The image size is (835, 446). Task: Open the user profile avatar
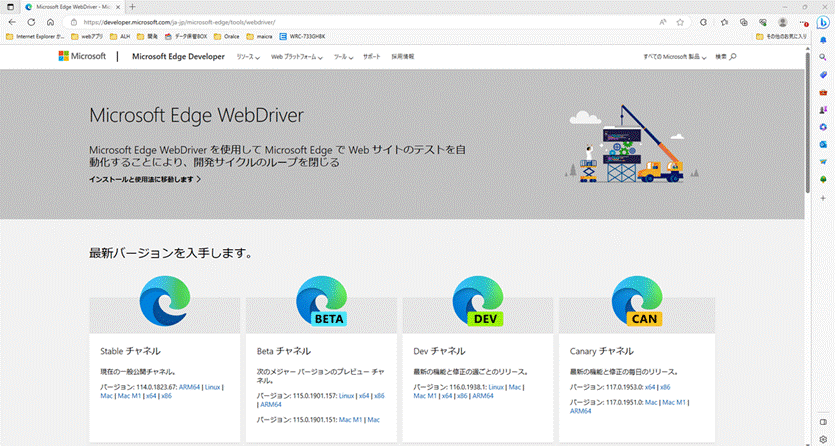pos(783,22)
